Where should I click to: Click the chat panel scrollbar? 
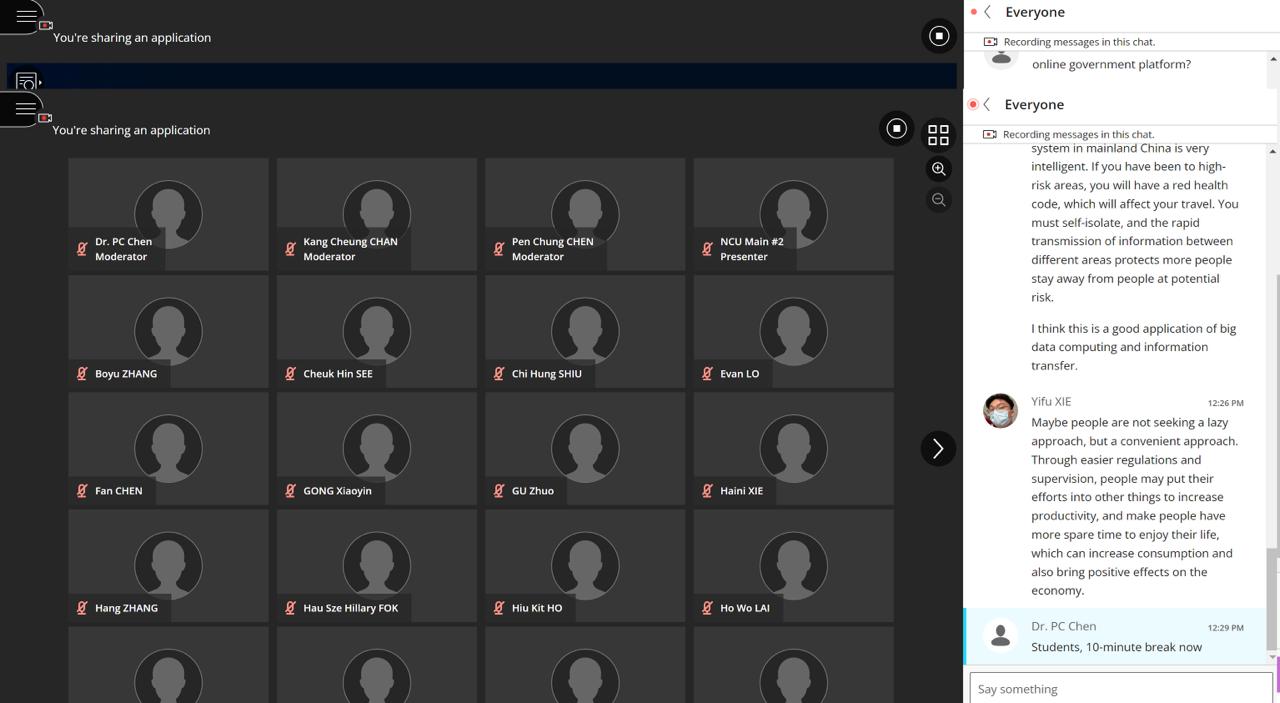[1272, 400]
